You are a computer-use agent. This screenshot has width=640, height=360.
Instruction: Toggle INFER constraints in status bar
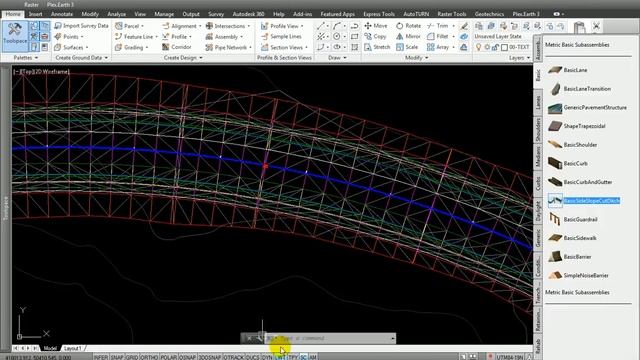click(x=101, y=357)
